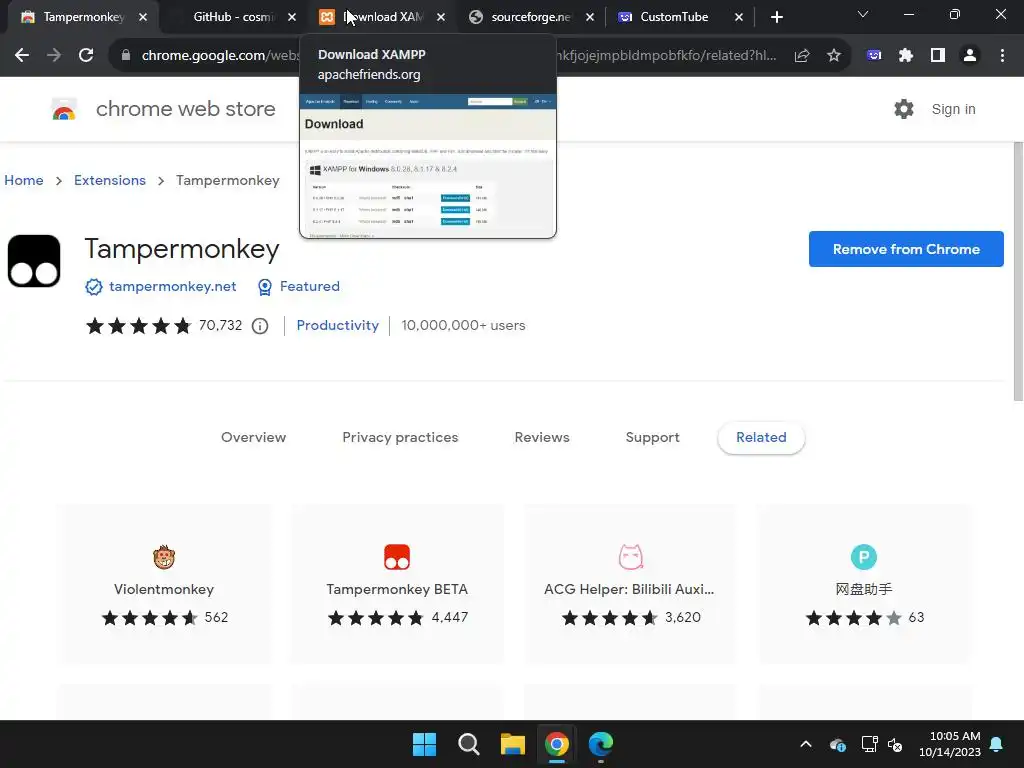This screenshot has width=1024, height=768.
Task: Select the Related tab
Action: click(761, 438)
